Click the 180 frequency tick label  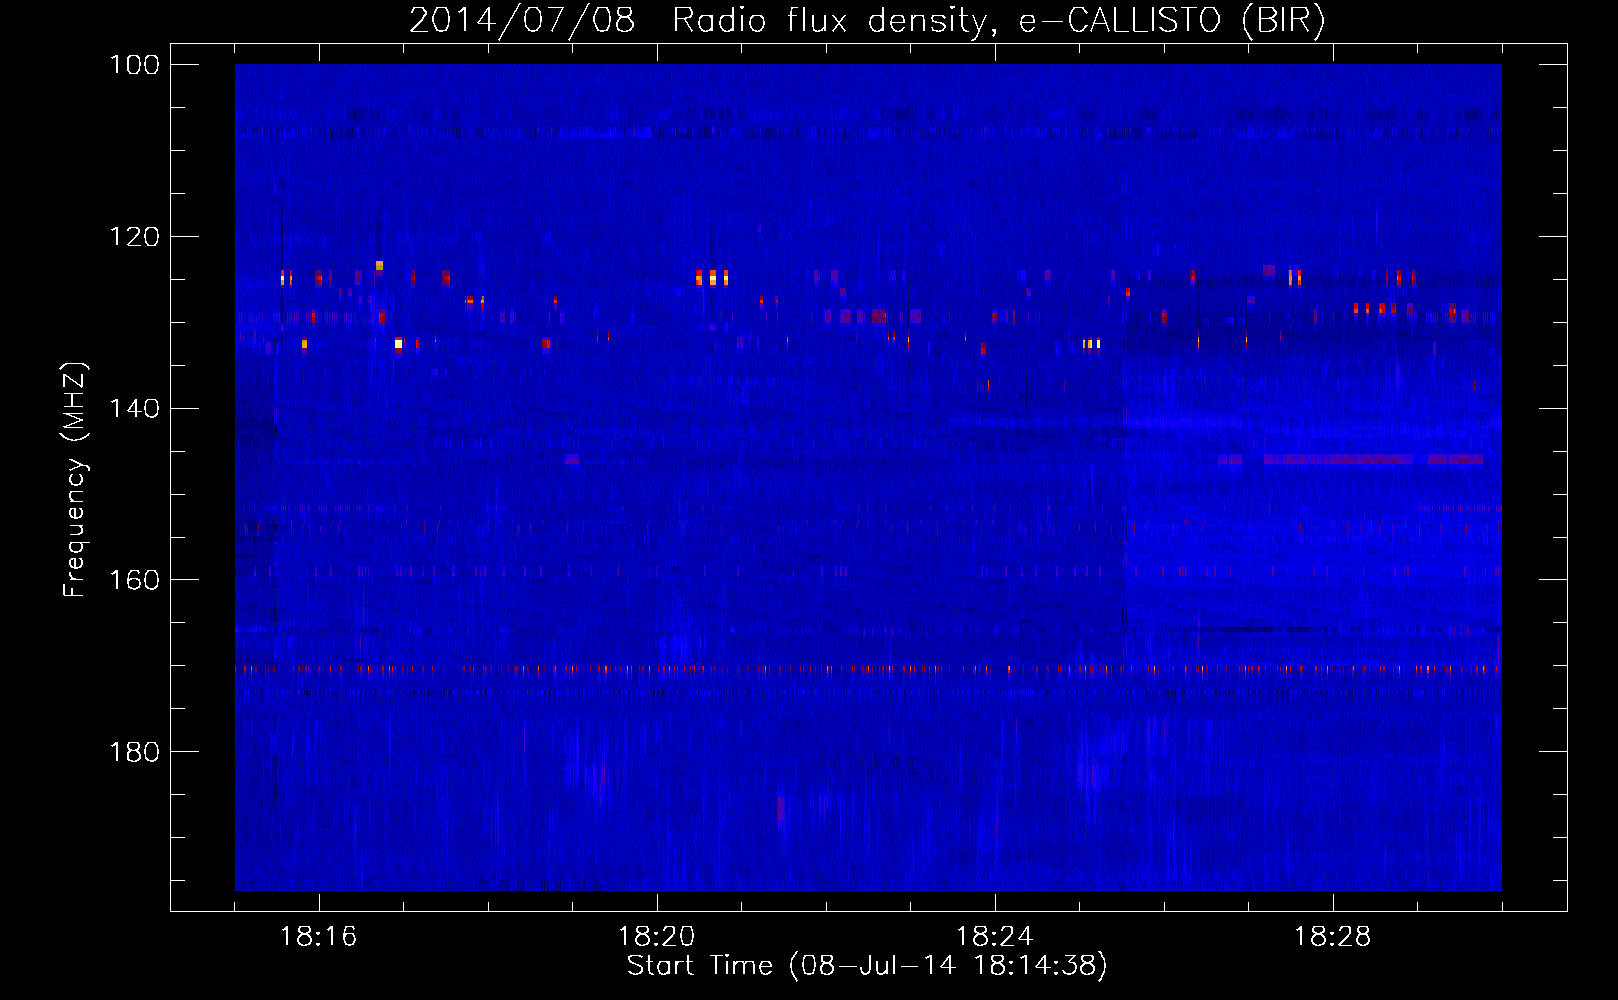pyautogui.click(x=133, y=752)
